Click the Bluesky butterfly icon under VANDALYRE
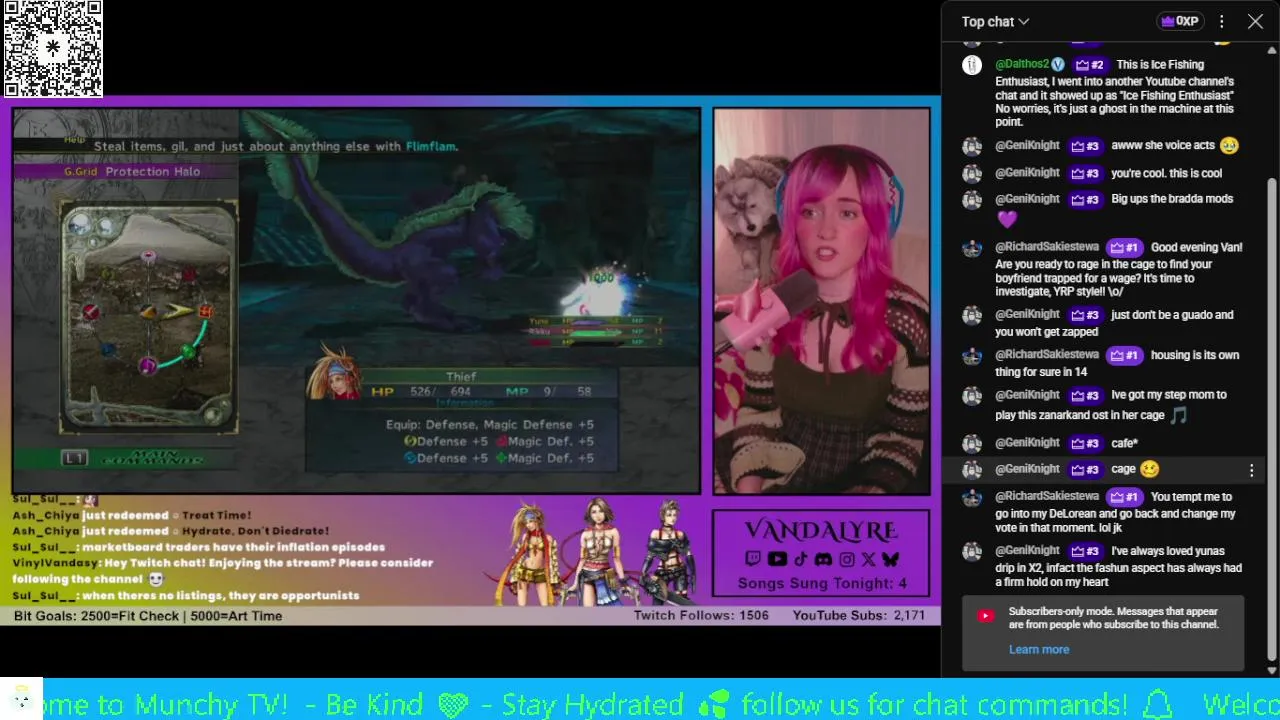The image size is (1280, 720). pos(890,560)
